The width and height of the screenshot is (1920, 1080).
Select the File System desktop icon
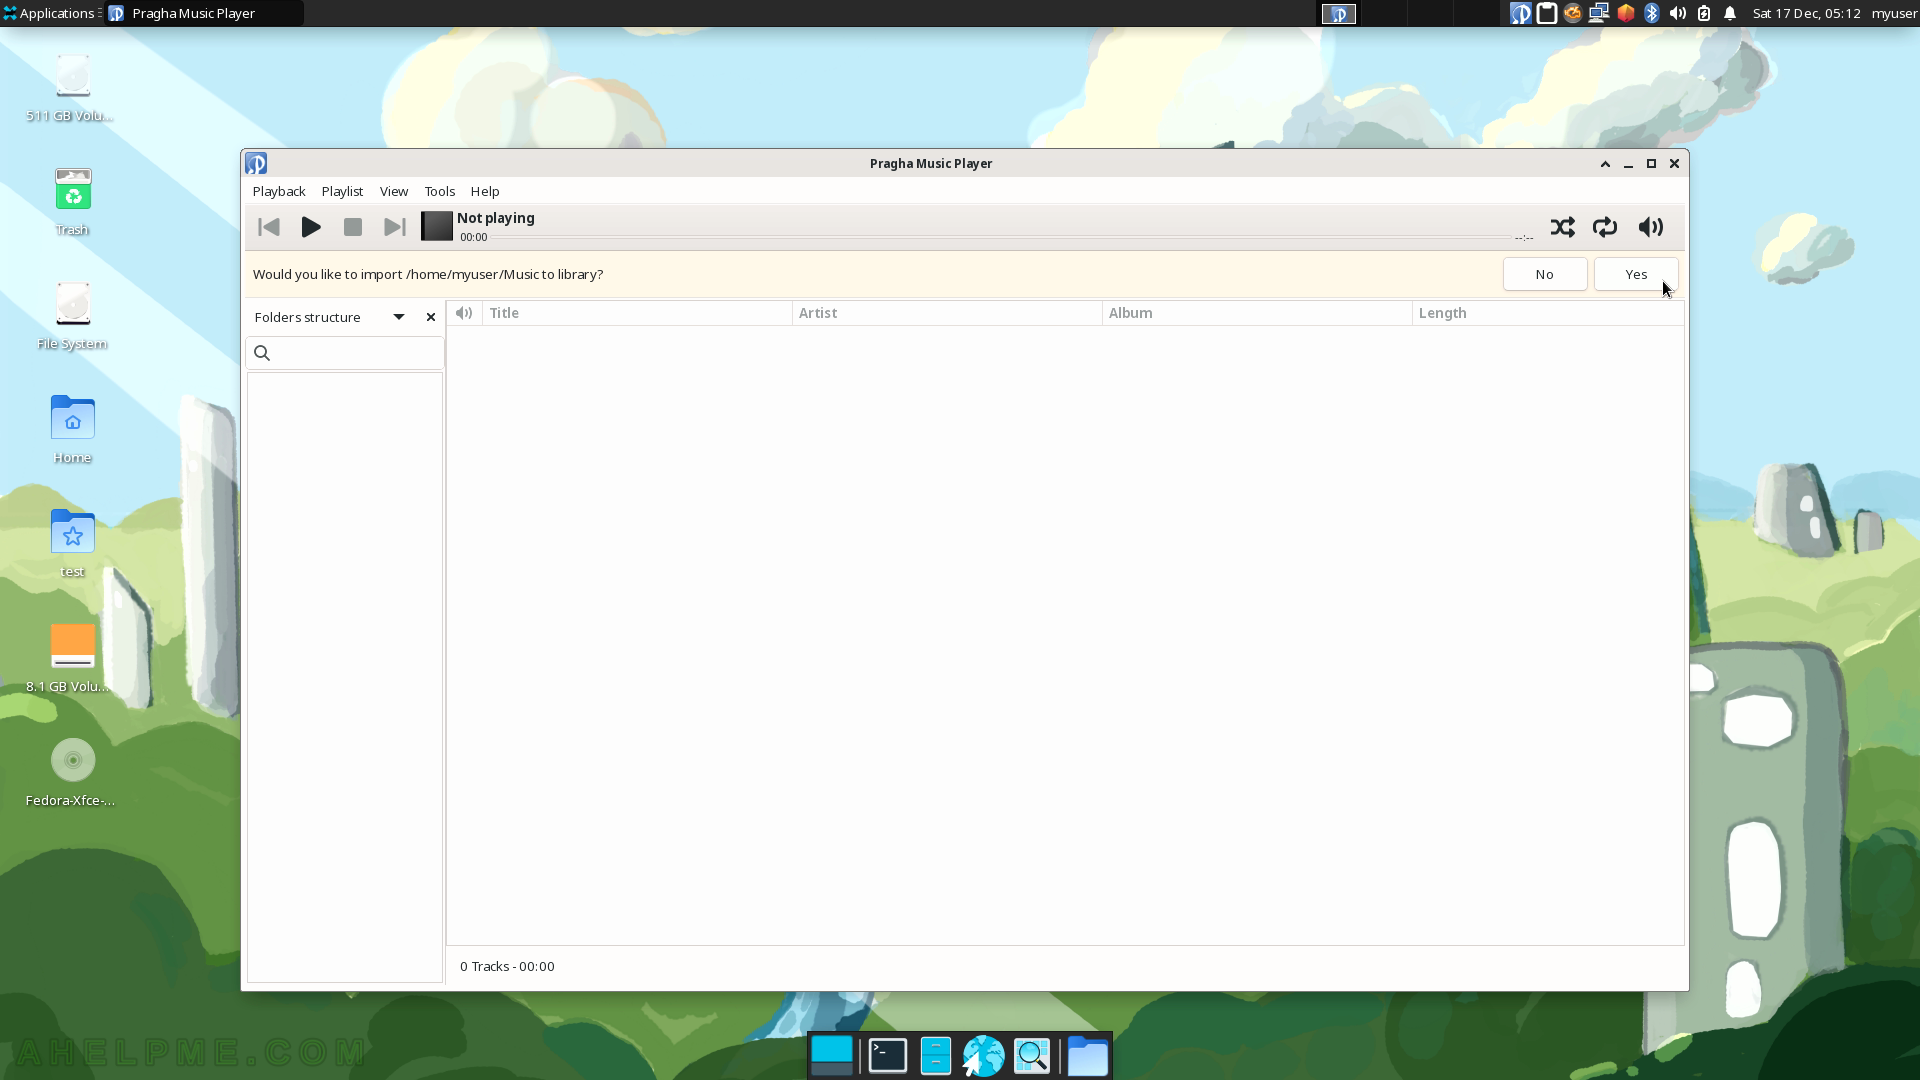coord(72,316)
